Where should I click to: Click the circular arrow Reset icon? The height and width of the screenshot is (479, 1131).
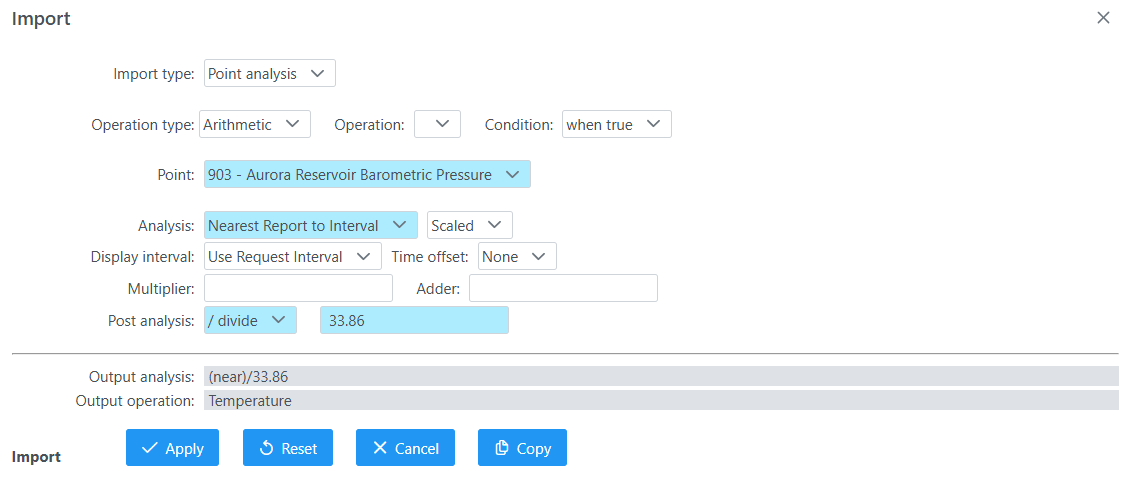(266, 448)
